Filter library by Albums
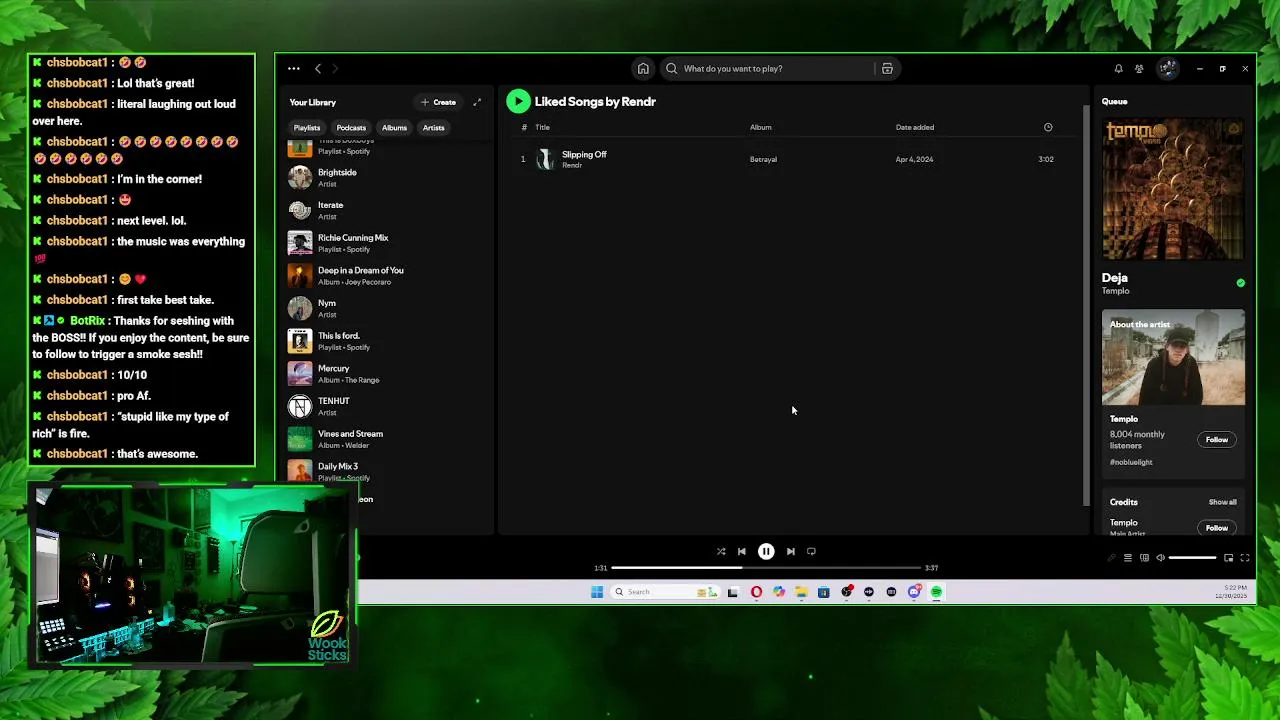1280x720 pixels. [x=394, y=128]
